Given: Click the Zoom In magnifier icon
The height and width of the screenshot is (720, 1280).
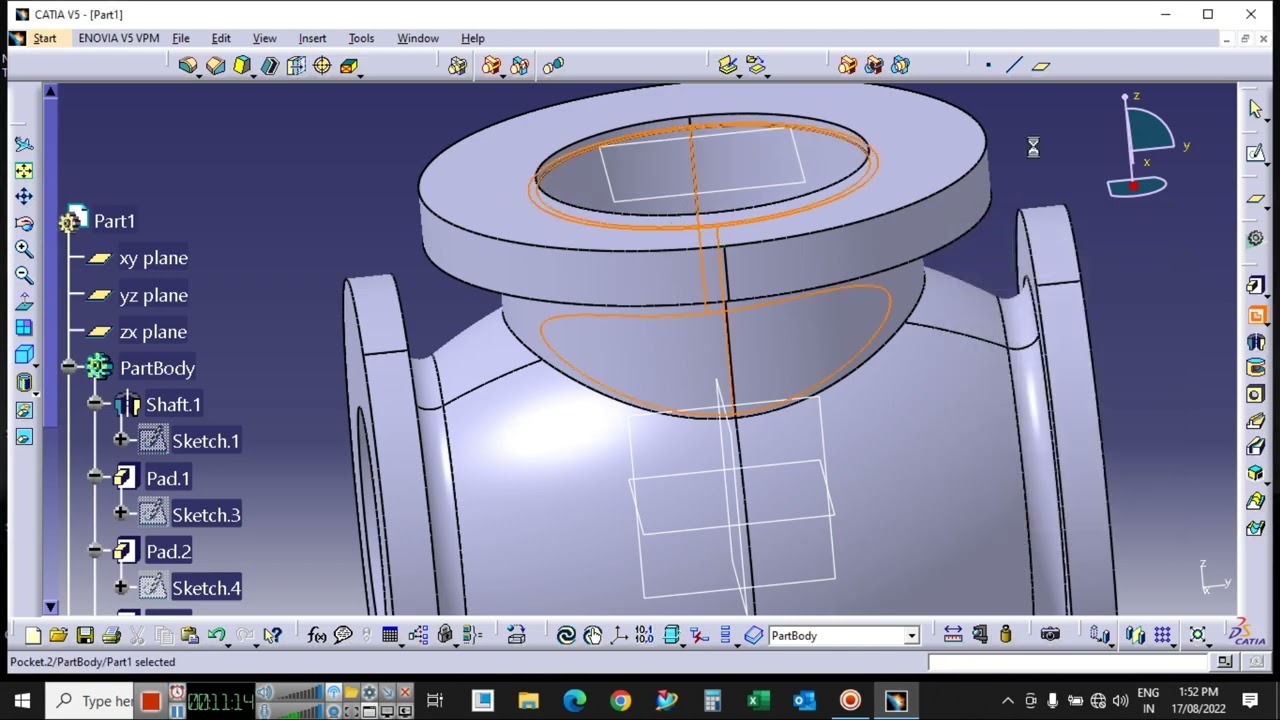Looking at the screenshot, I should (24, 249).
